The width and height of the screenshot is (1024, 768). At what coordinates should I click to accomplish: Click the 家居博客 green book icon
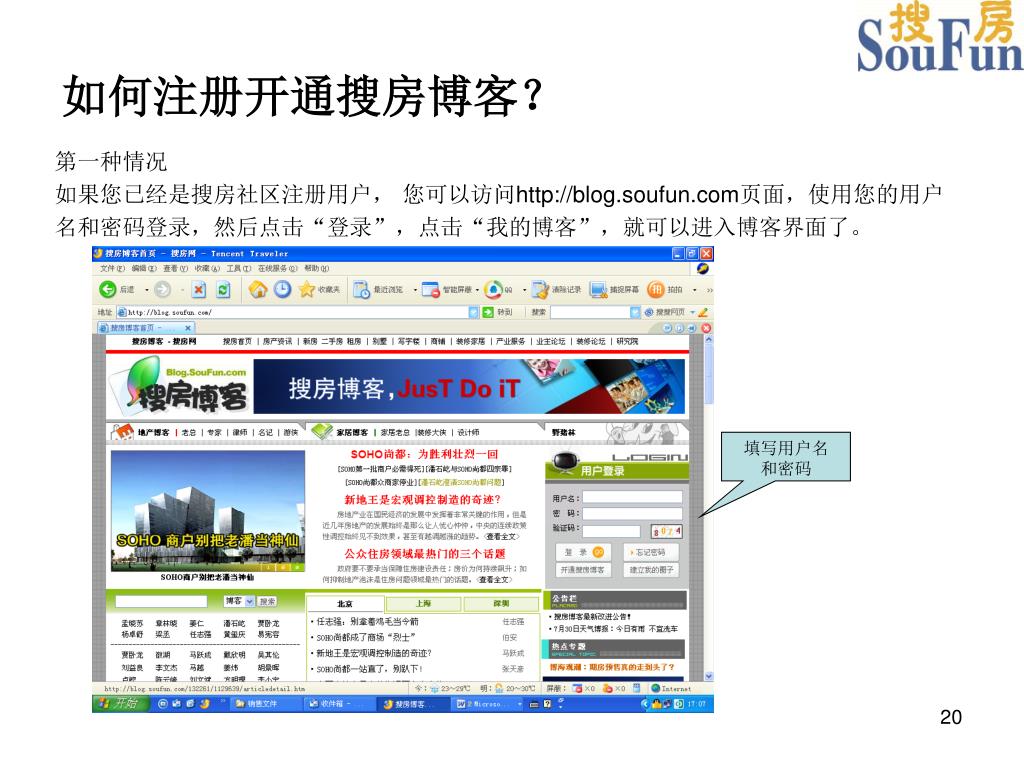[322, 431]
